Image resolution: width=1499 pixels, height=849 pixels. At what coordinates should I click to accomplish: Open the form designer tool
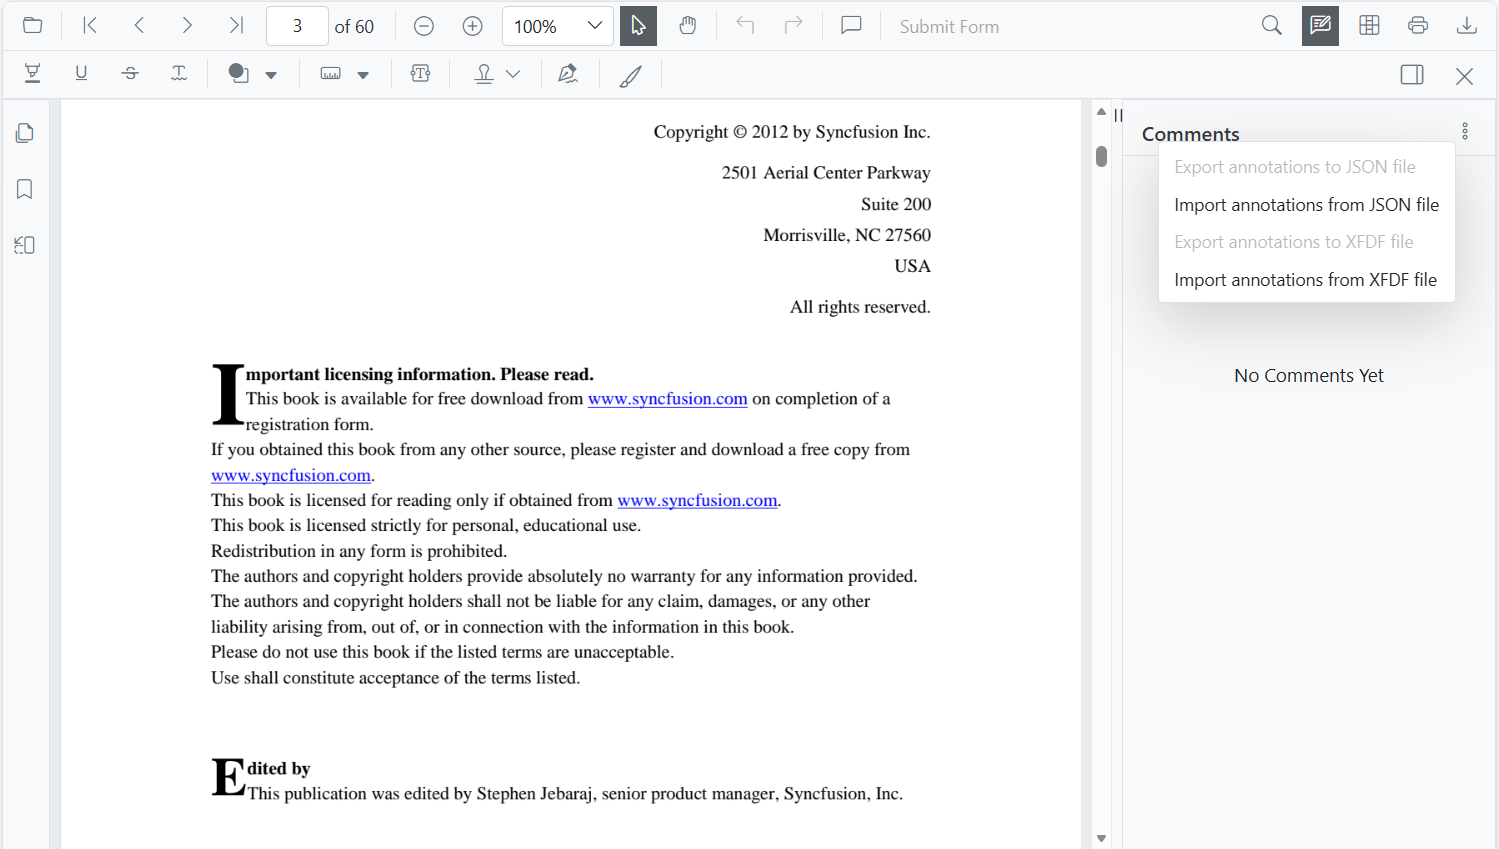[x=1370, y=26]
